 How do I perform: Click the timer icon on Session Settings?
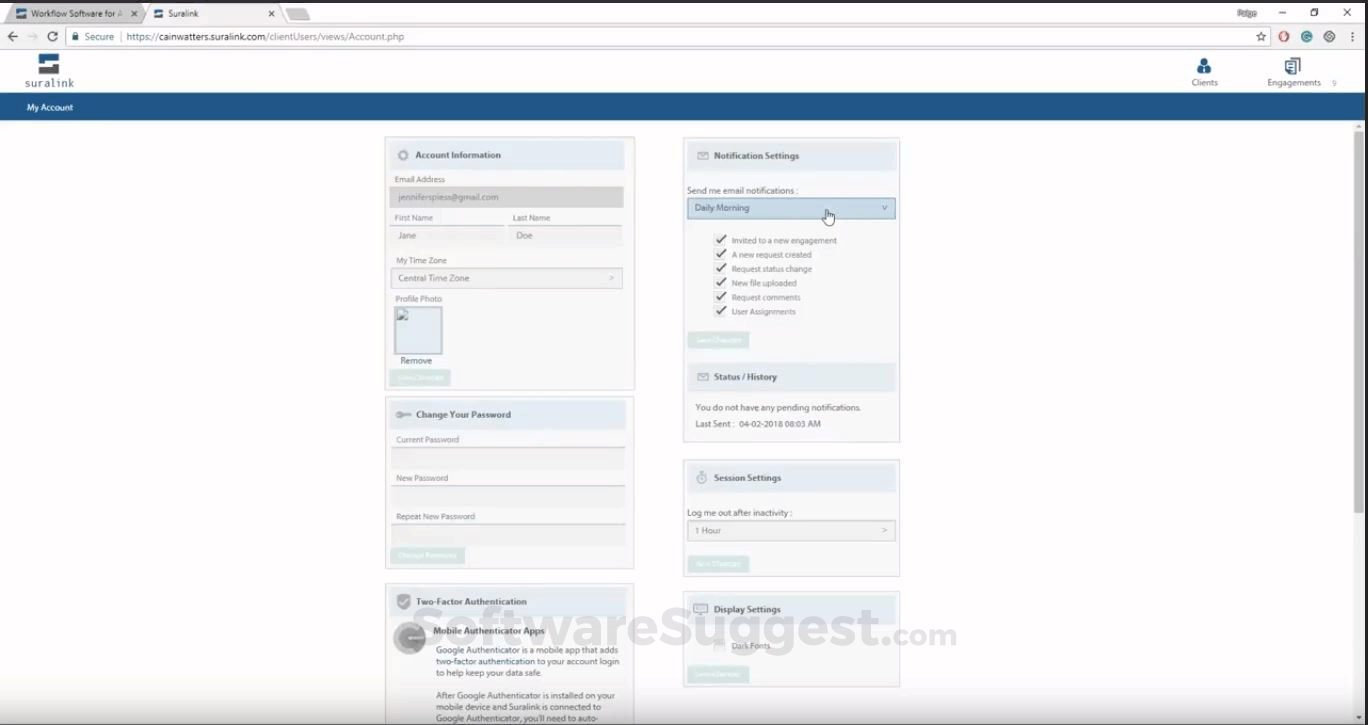[x=703, y=477]
